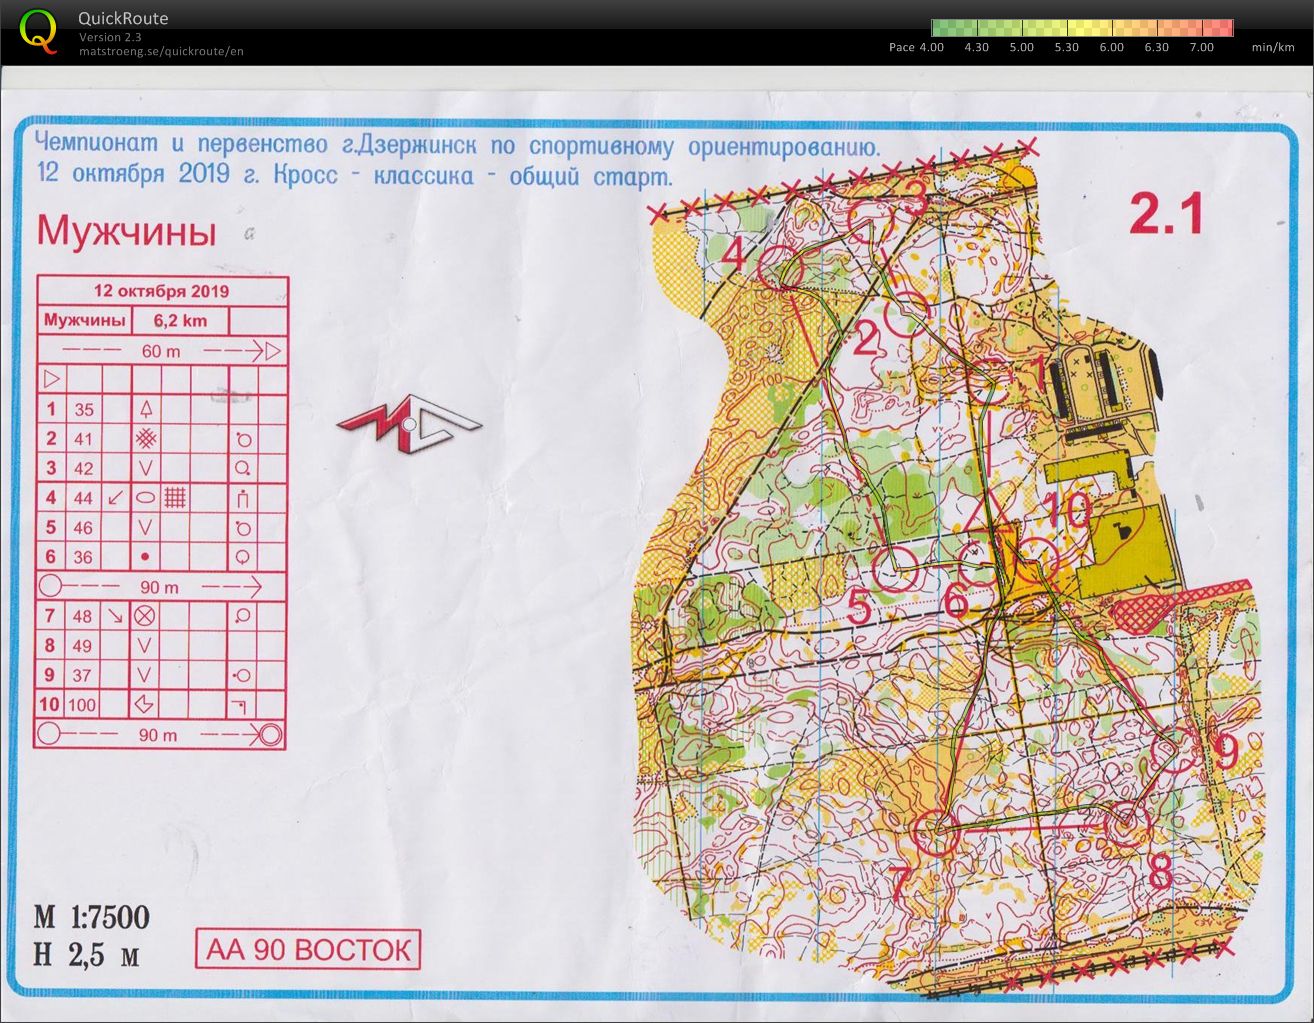This screenshot has height=1023, width=1314.
Task: Click the green 4.00 pace legend swatch
Action: coord(953,28)
